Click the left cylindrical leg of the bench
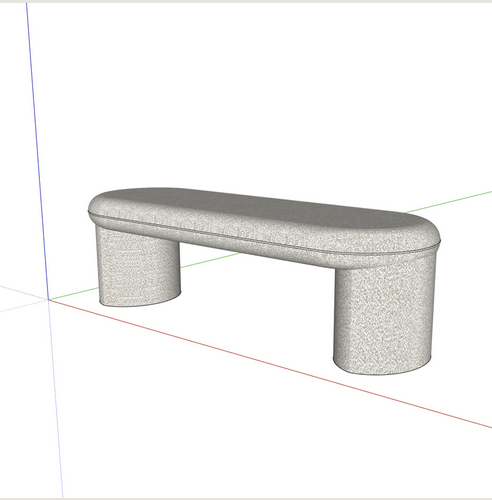 click(138, 267)
